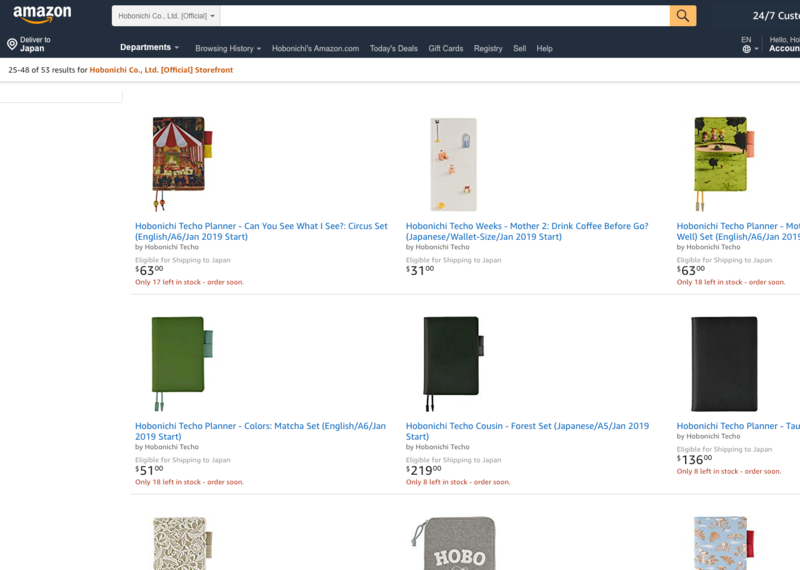
Task: Click the Hobonichi Techo Cousin Forest Set title
Action: (x=527, y=431)
